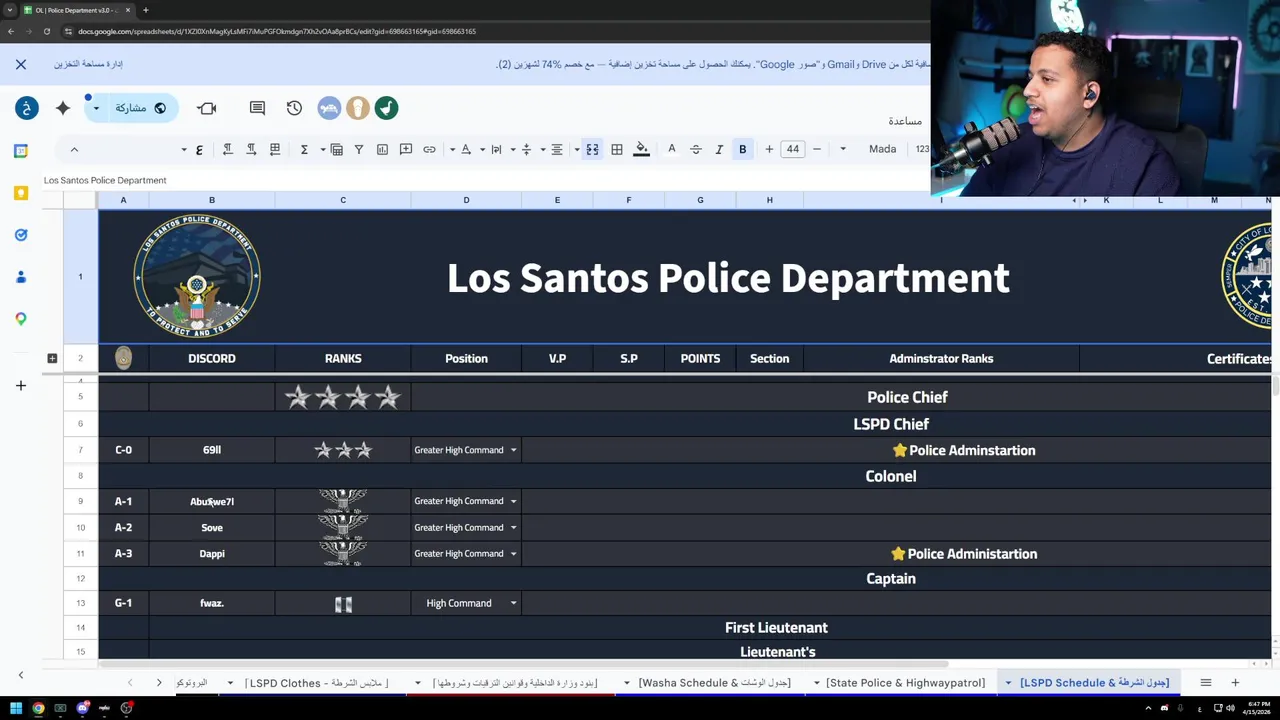Open Windows Start menu
This screenshot has width=1280, height=720.
pyautogui.click(x=16, y=708)
